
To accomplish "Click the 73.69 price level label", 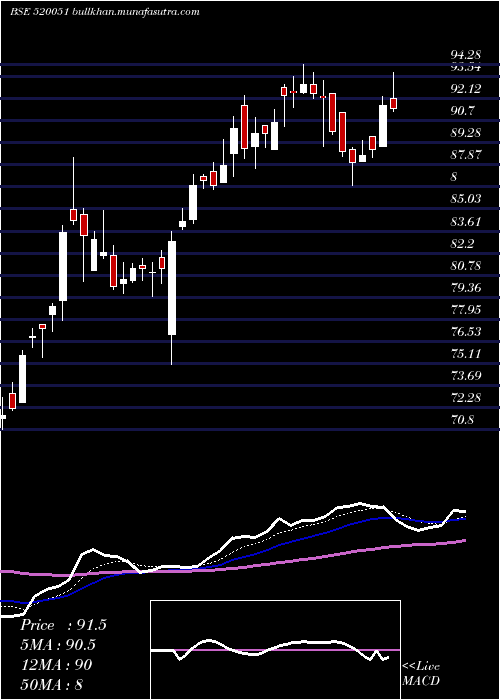I will (x=466, y=376).
